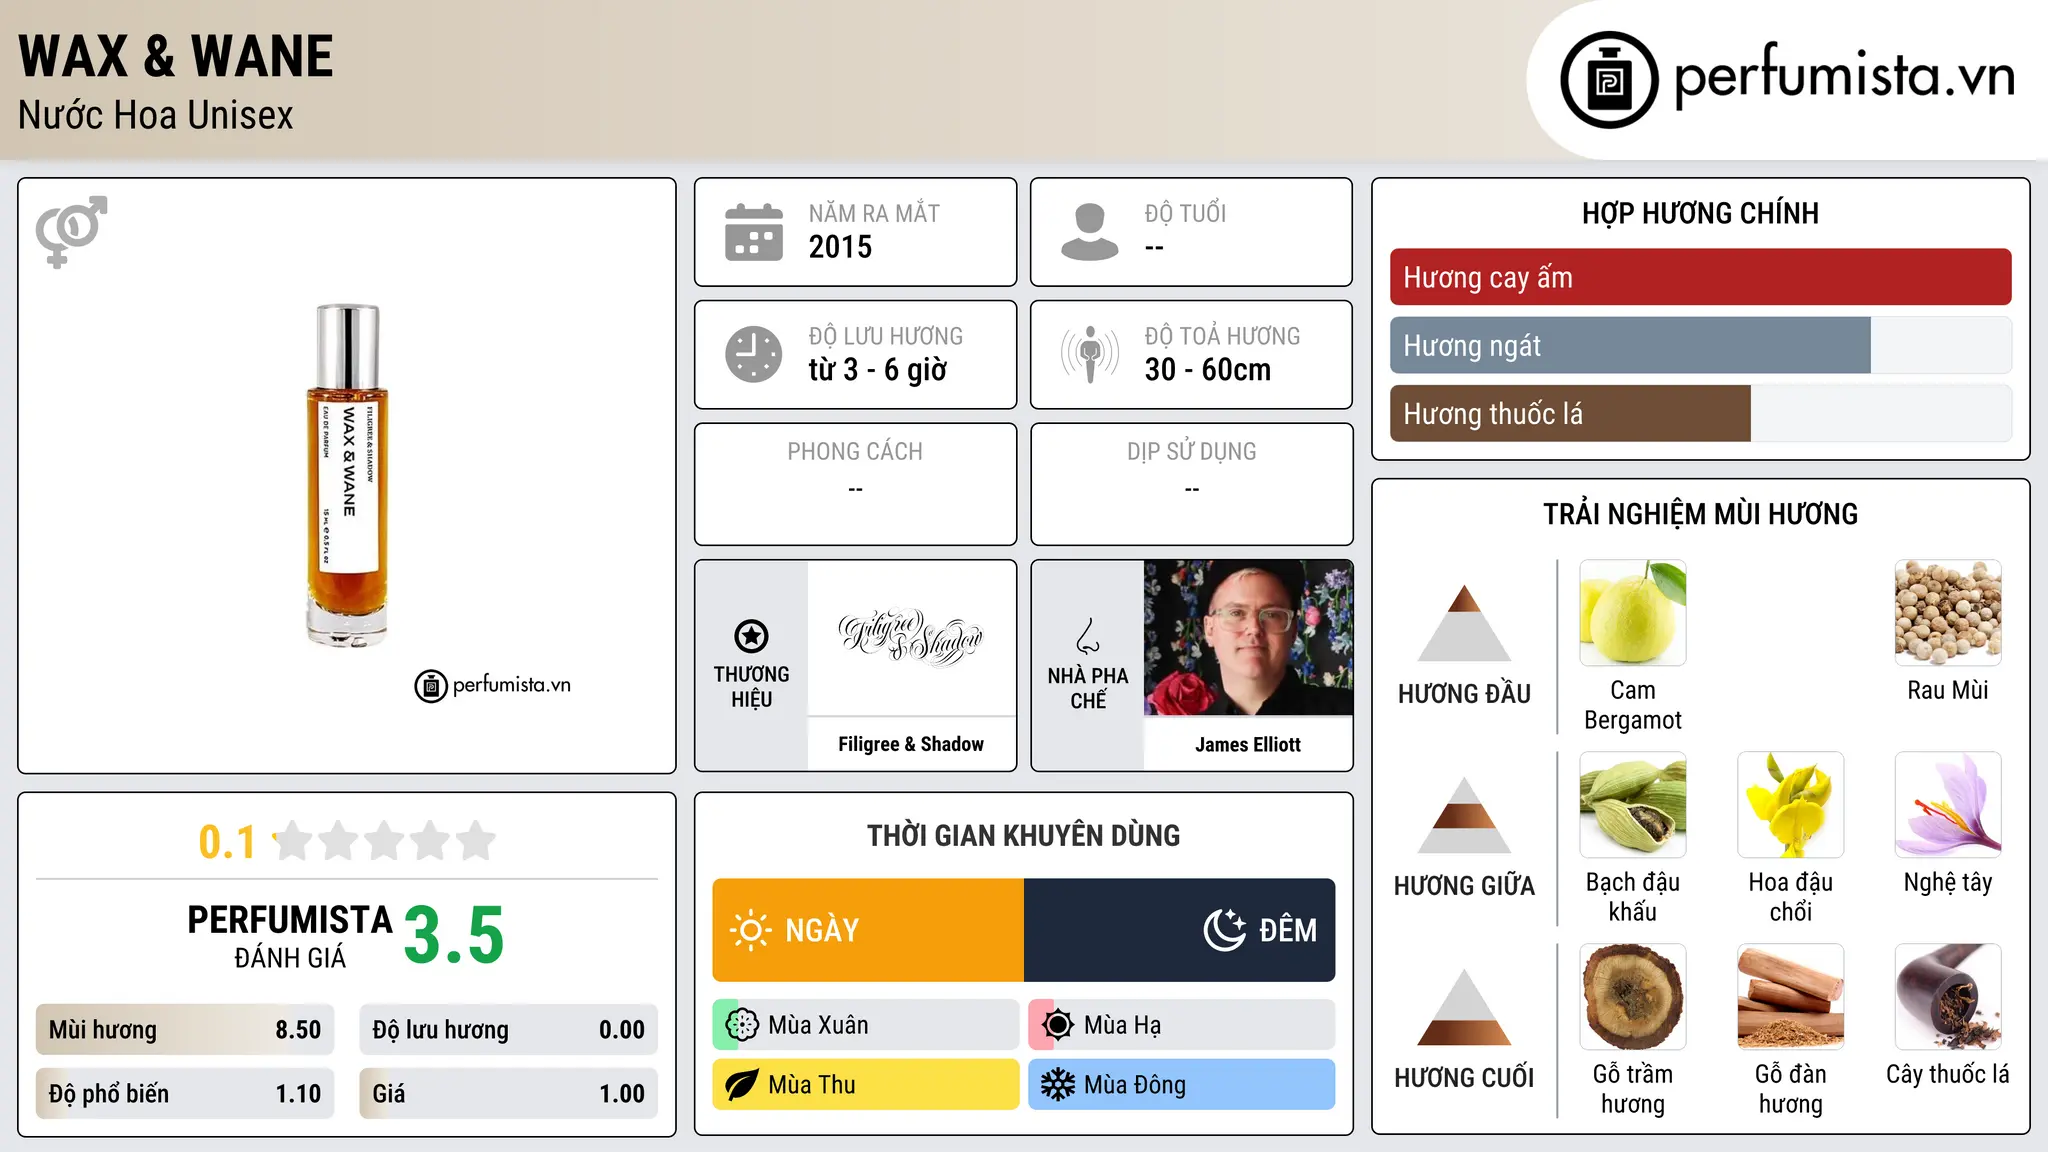Click the Thời Gian Khuyên Dùng heading
Viewport: 2048px width, 1152px height.
(x=1023, y=835)
